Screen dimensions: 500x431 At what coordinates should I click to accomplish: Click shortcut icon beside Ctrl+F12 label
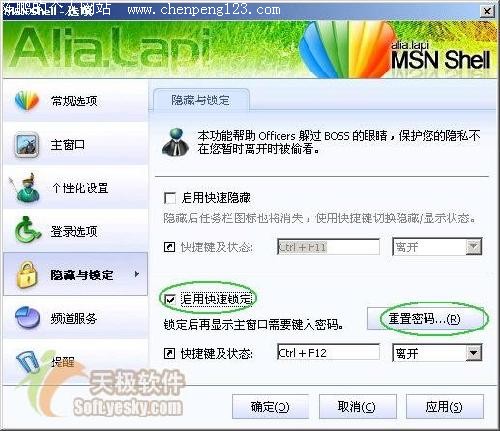click(169, 353)
